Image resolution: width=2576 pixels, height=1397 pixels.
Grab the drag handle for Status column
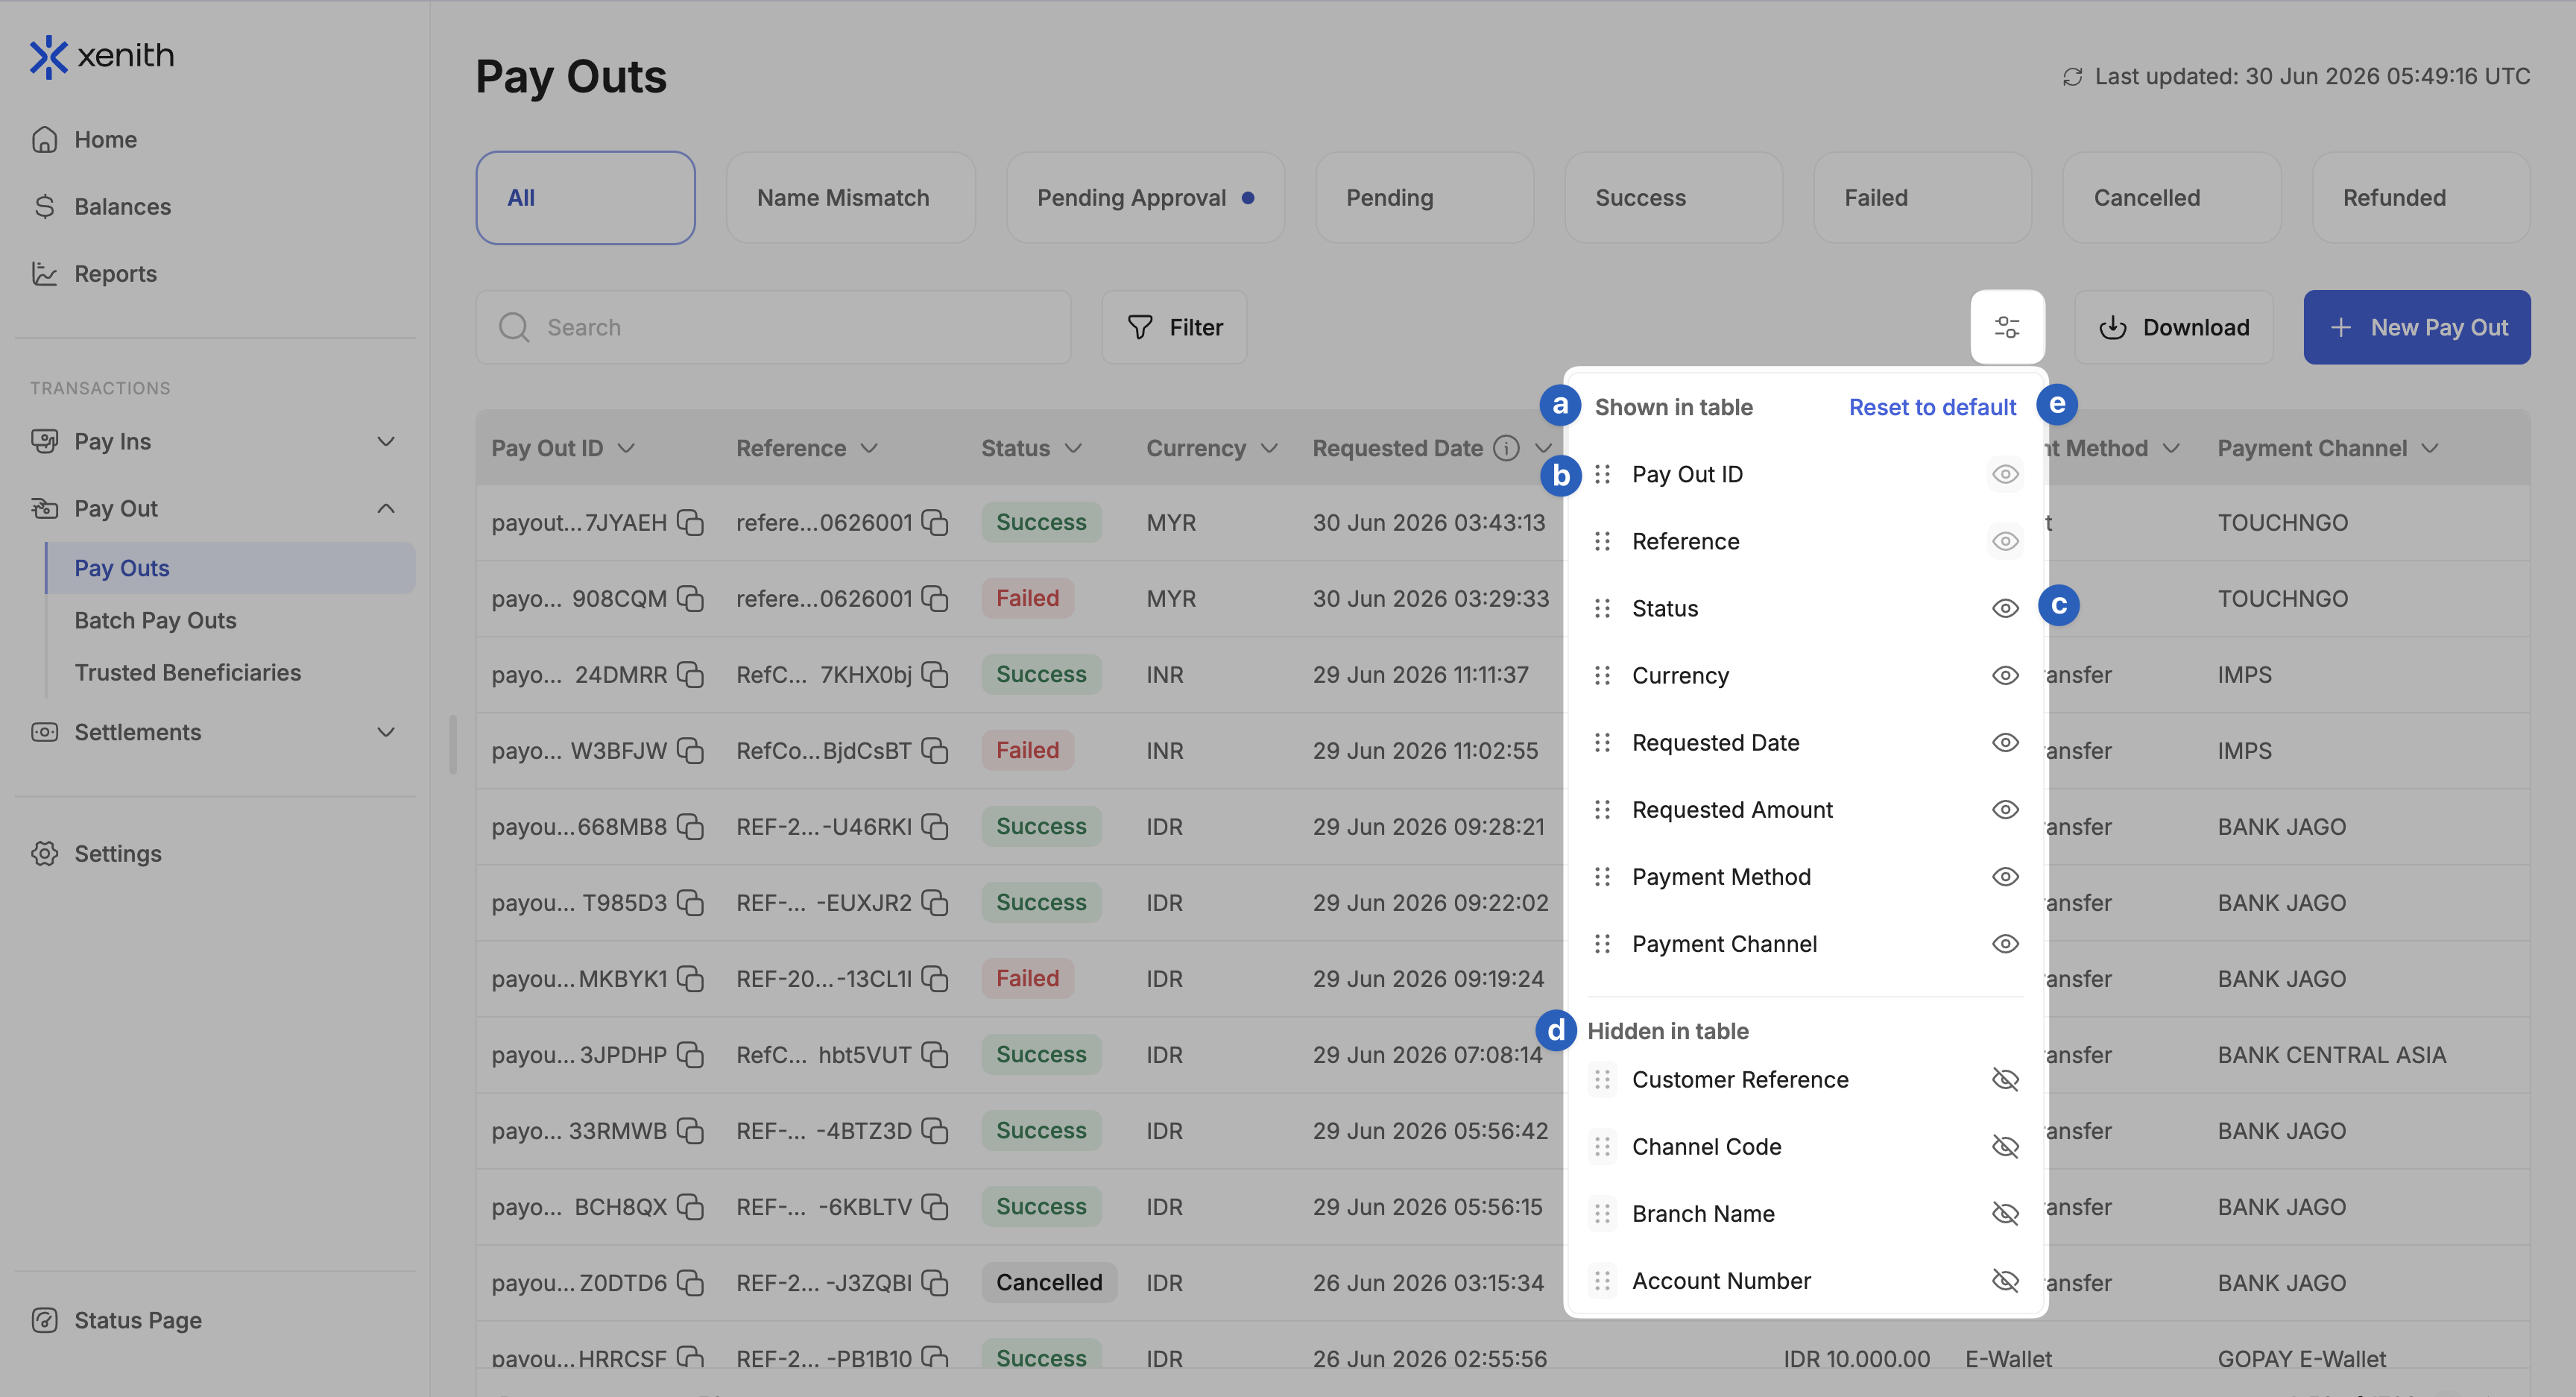(x=1602, y=608)
